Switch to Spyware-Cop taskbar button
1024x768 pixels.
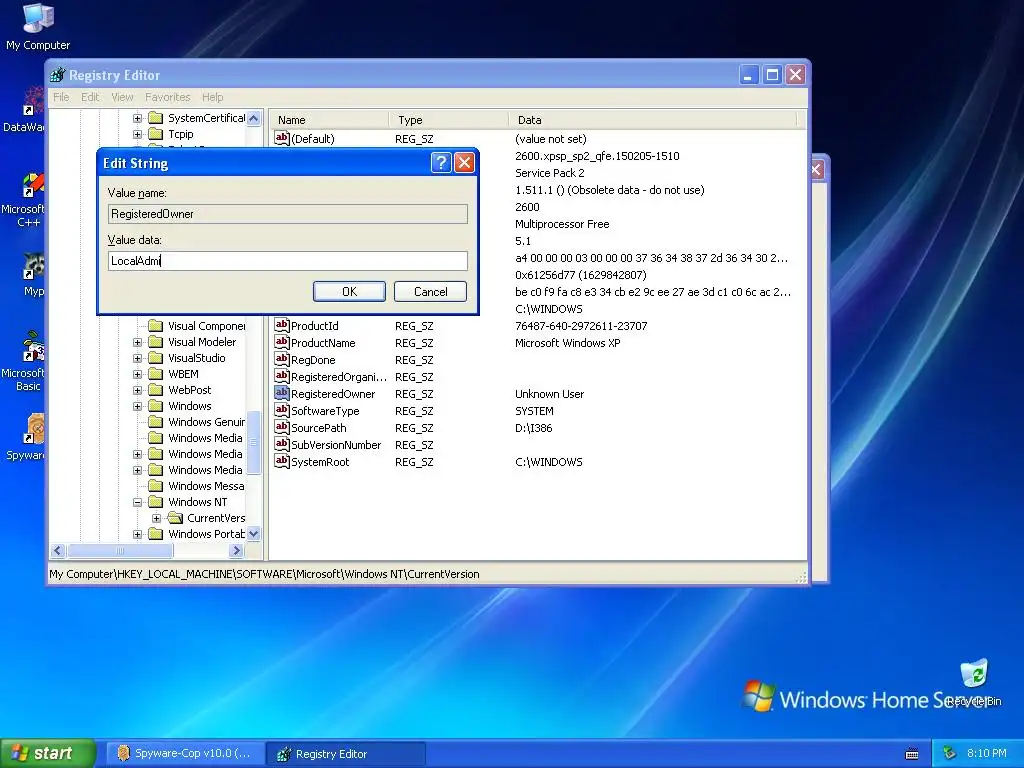point(184,753)
